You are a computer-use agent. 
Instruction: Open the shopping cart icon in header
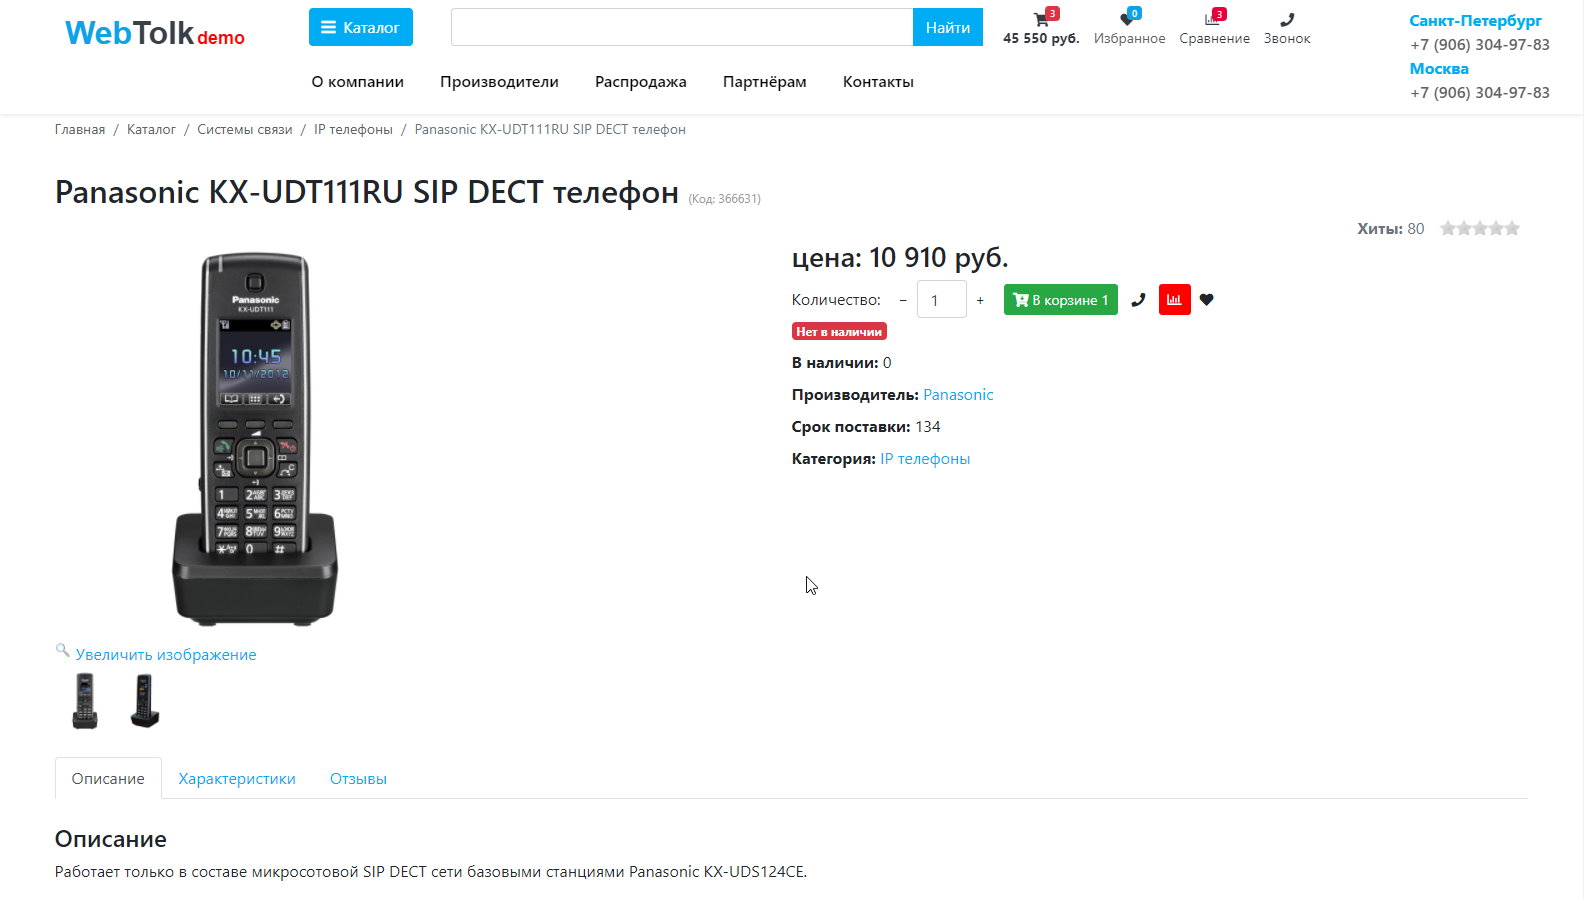[1041, 20]
